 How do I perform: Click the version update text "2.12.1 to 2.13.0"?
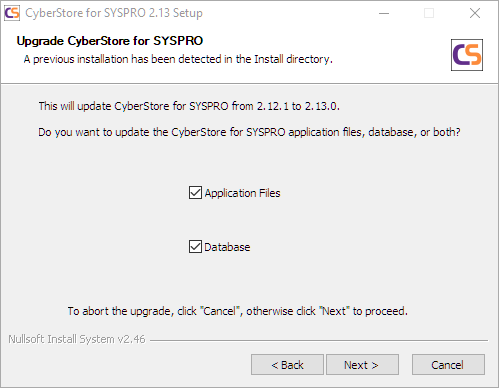[x=298, y=106]
